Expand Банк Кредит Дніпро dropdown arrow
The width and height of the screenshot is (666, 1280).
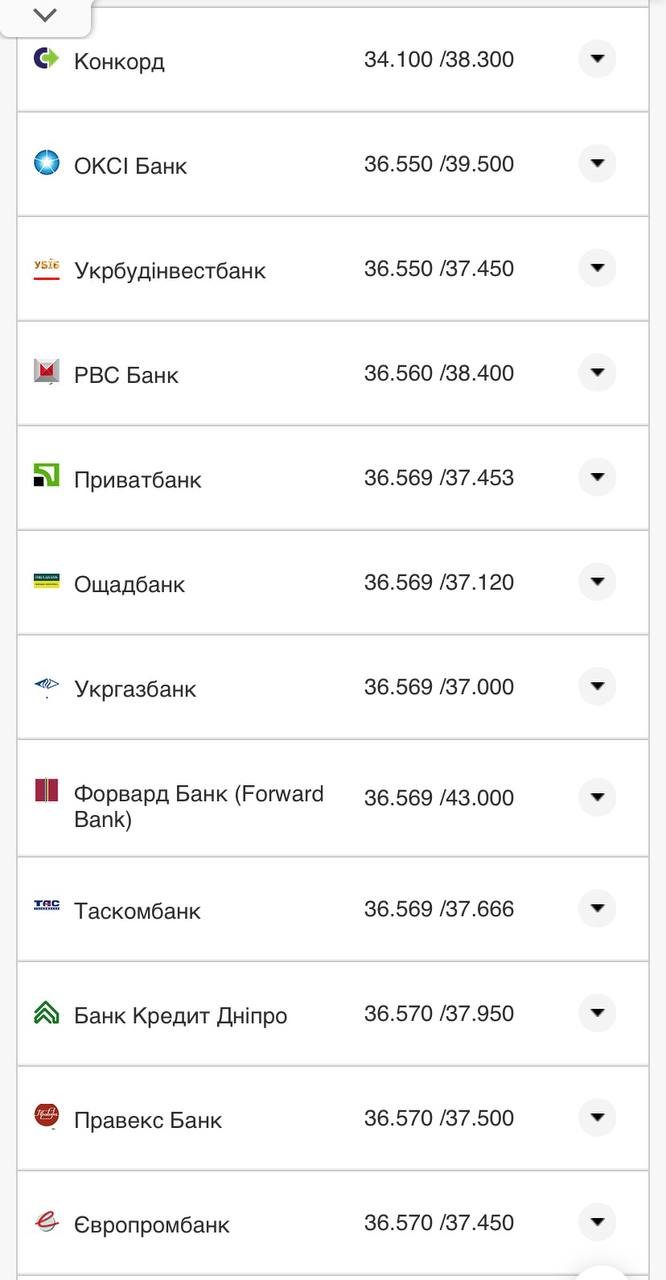coord(597,1013)
